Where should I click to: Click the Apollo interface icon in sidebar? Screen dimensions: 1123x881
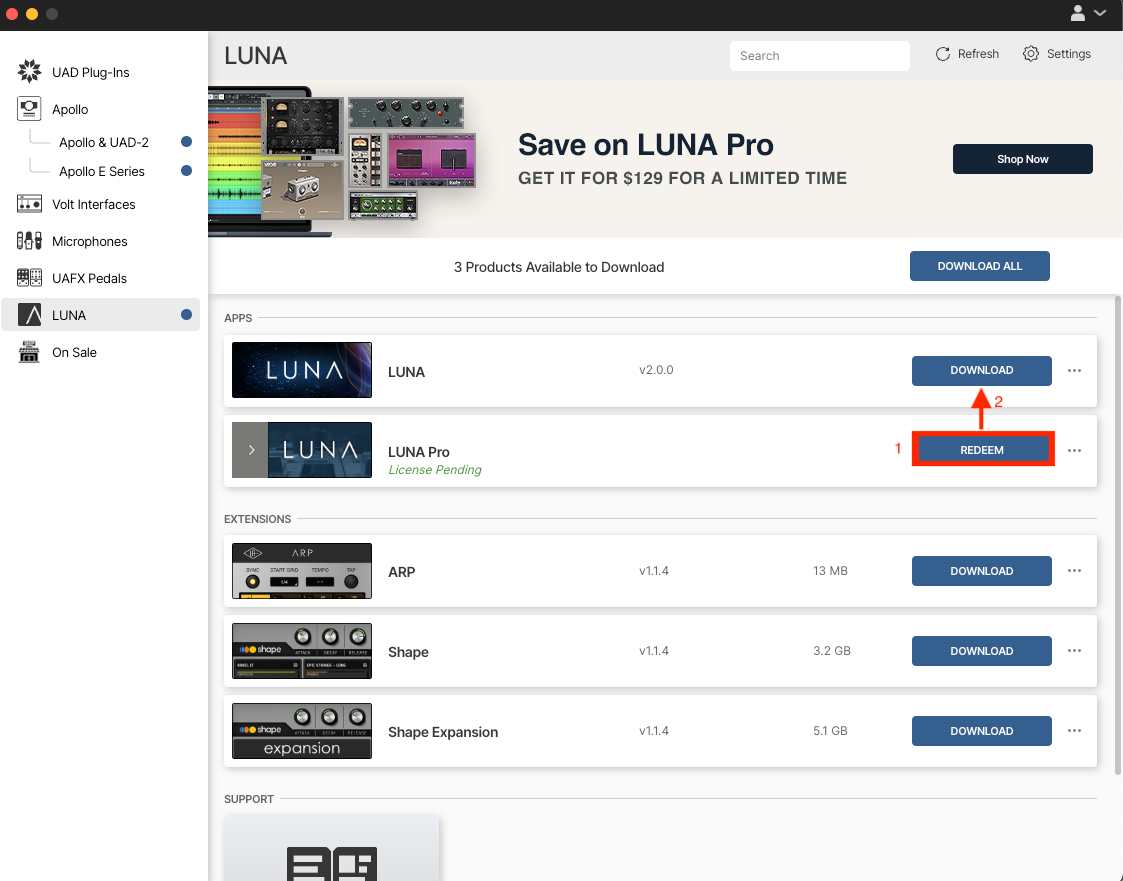(x=29, y=108)
